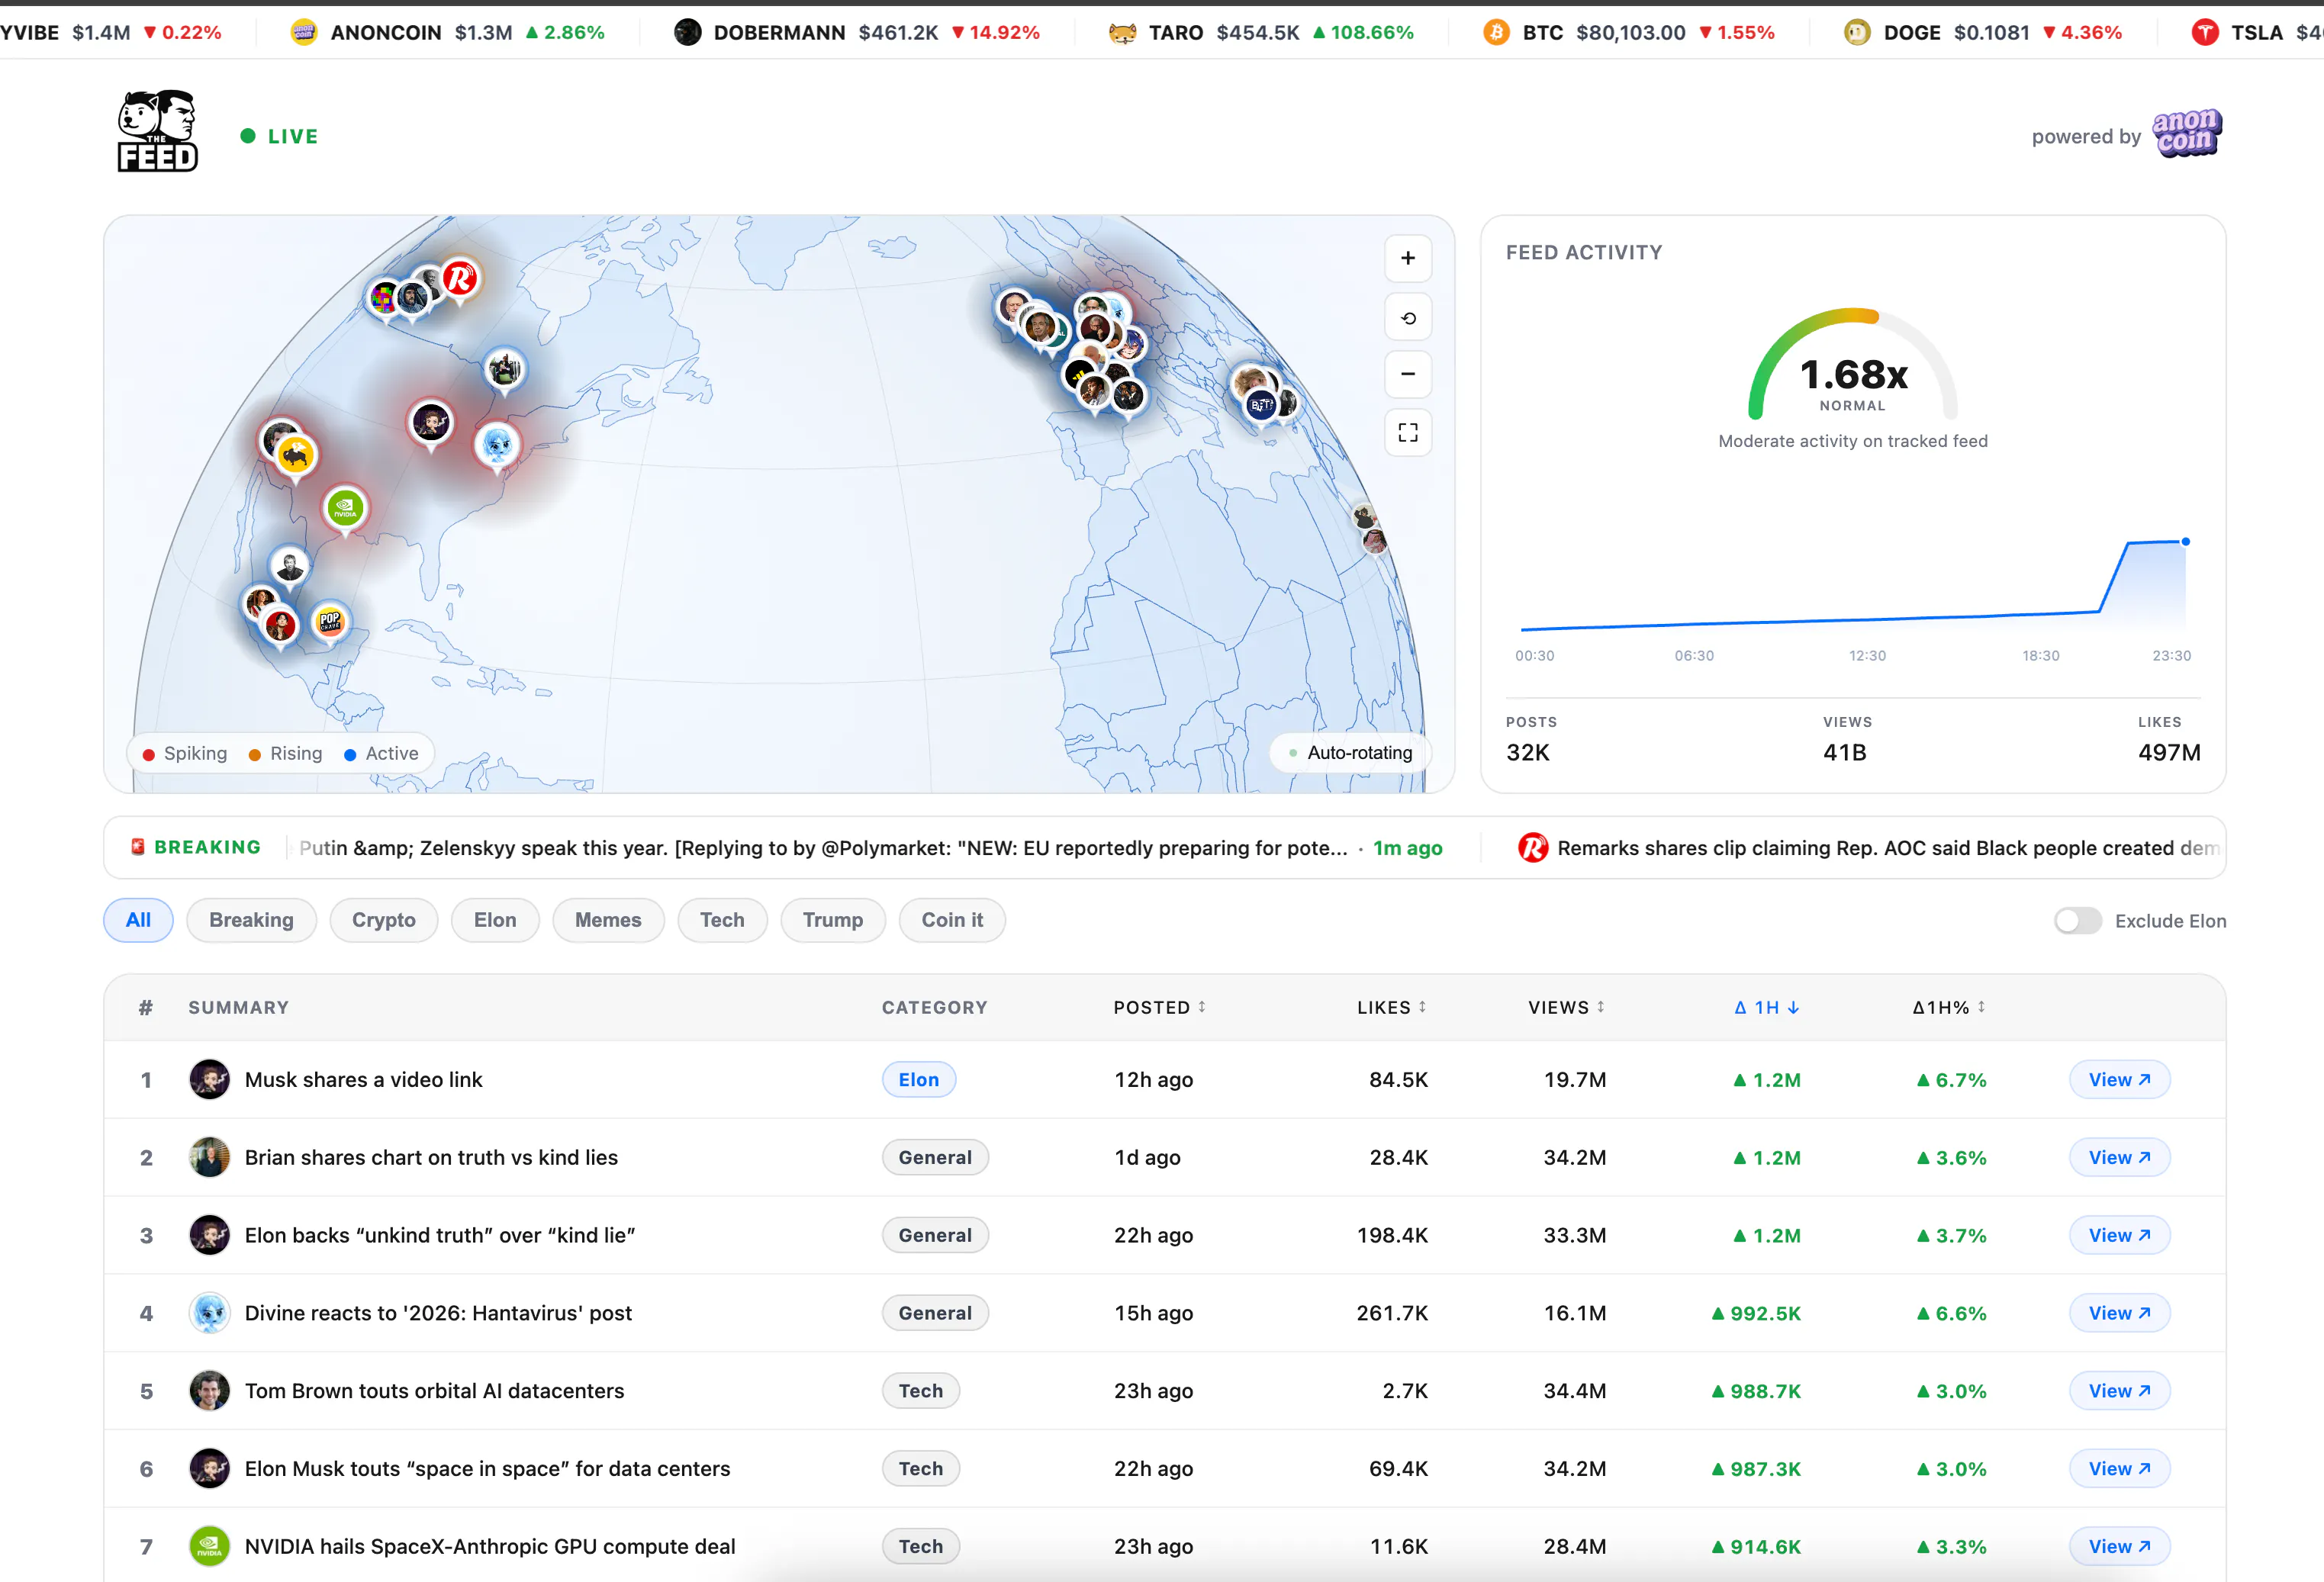Click Divine's blue avatar in row 4
The width and height of the screenshot is (2324, 1582).
(210, 1313)
